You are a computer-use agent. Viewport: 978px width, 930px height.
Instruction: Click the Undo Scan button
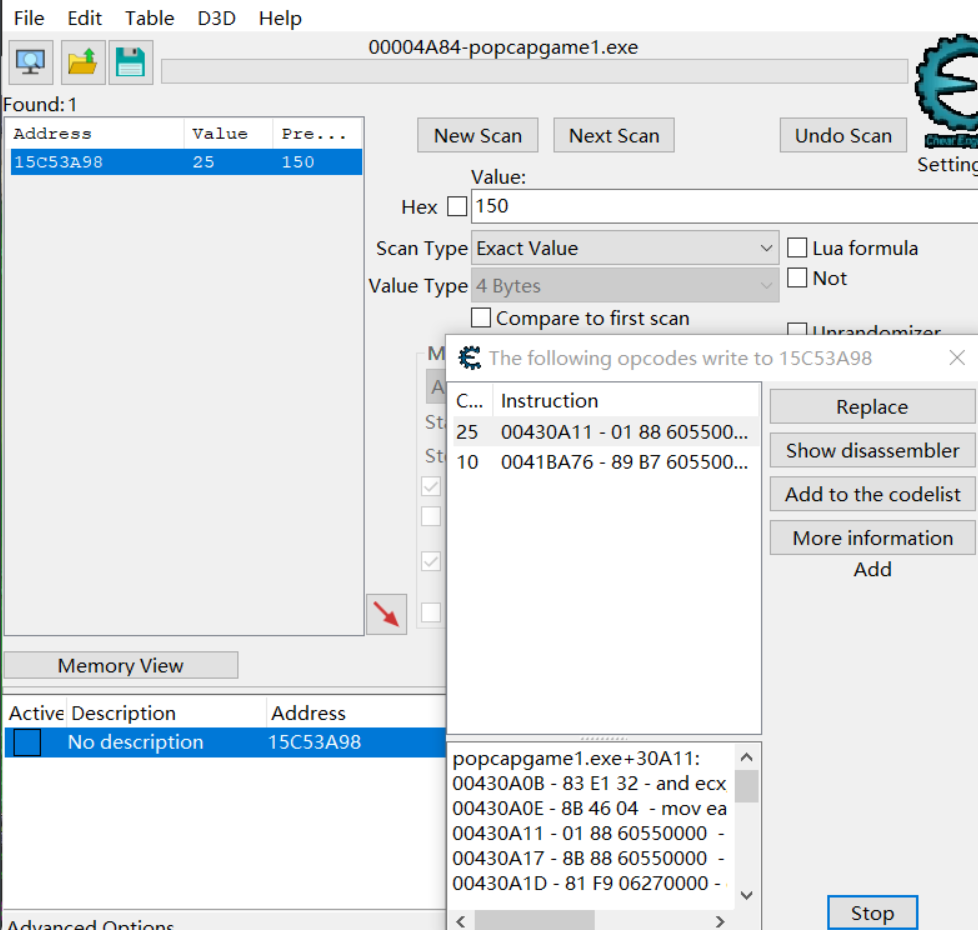click(x=843, y=135)
